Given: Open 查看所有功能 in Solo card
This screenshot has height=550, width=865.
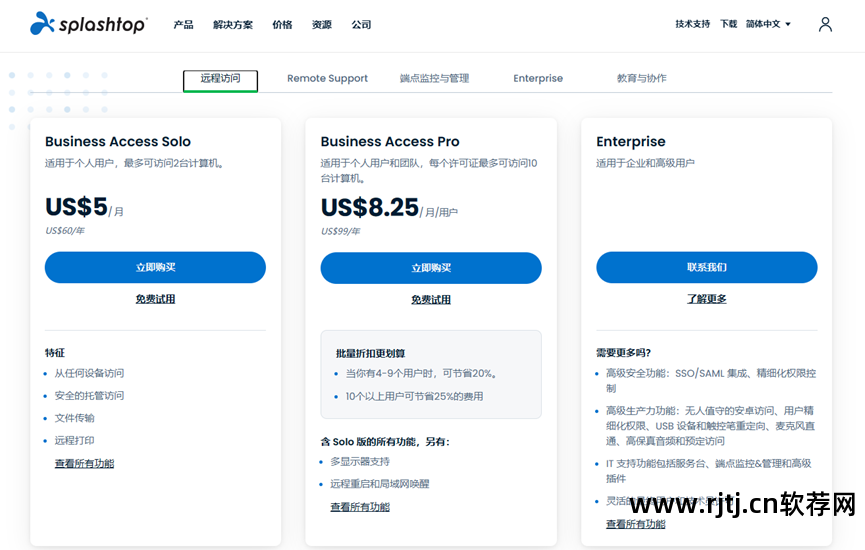Looking at the screenshot, I should pyautogui.click(x=84, y=463).
